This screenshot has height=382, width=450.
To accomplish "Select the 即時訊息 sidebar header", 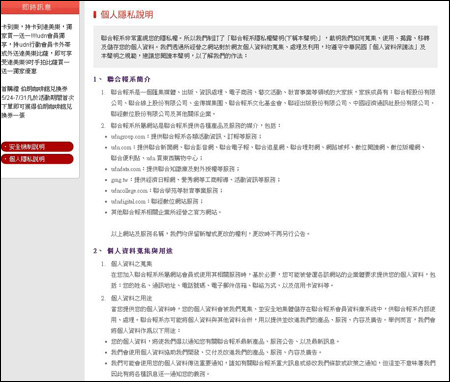I will pos(40,7).
